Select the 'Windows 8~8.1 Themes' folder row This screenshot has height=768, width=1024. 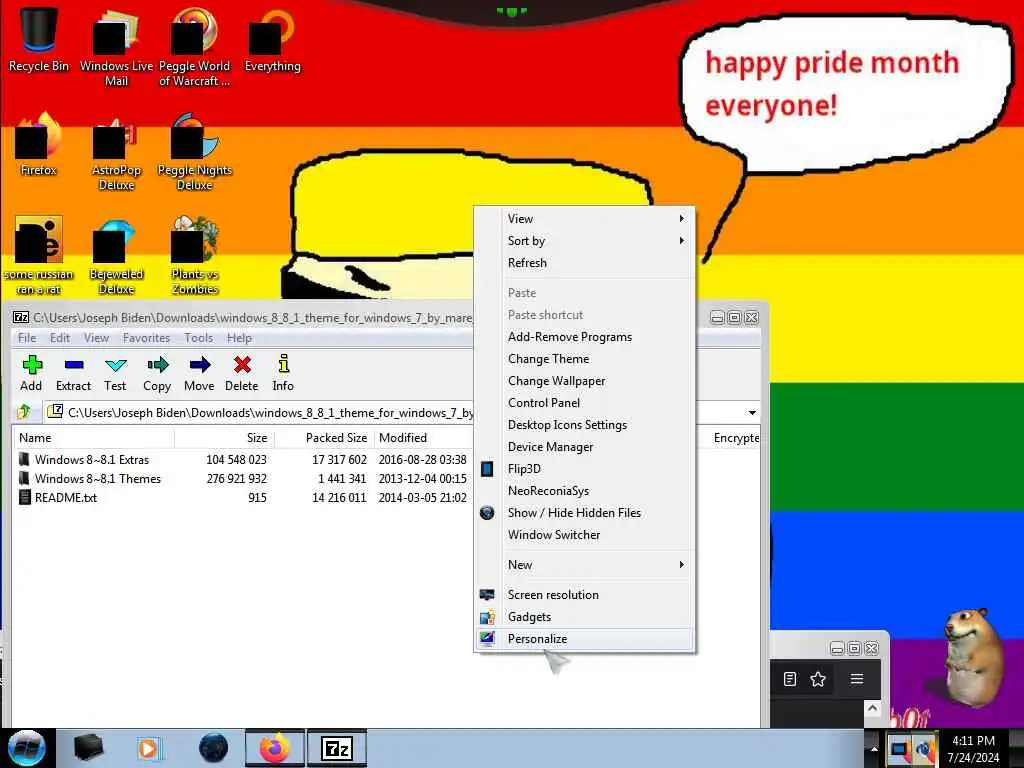[x=243, y=479]
